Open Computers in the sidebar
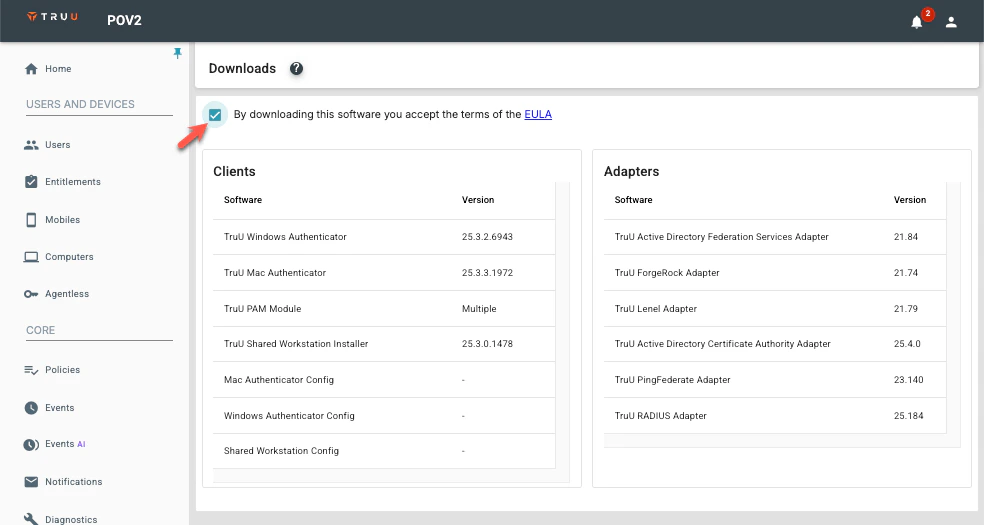This screenshot has width=984, height=525. coord(69,257)
